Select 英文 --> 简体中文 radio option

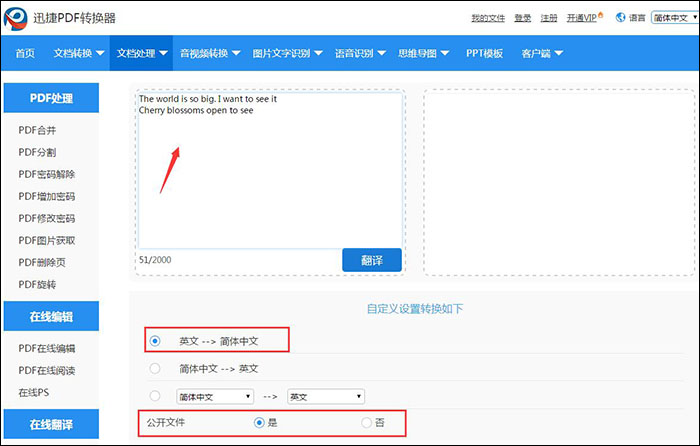coord(155,341)
